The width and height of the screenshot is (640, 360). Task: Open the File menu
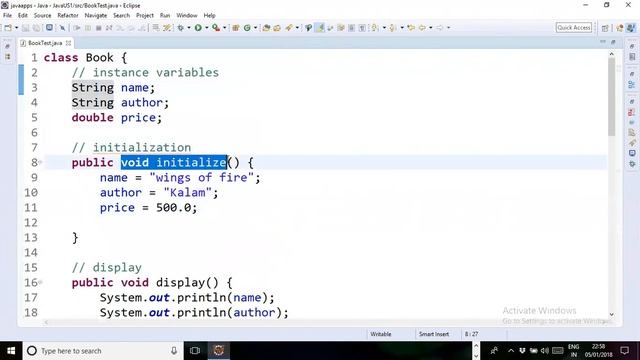7,16
